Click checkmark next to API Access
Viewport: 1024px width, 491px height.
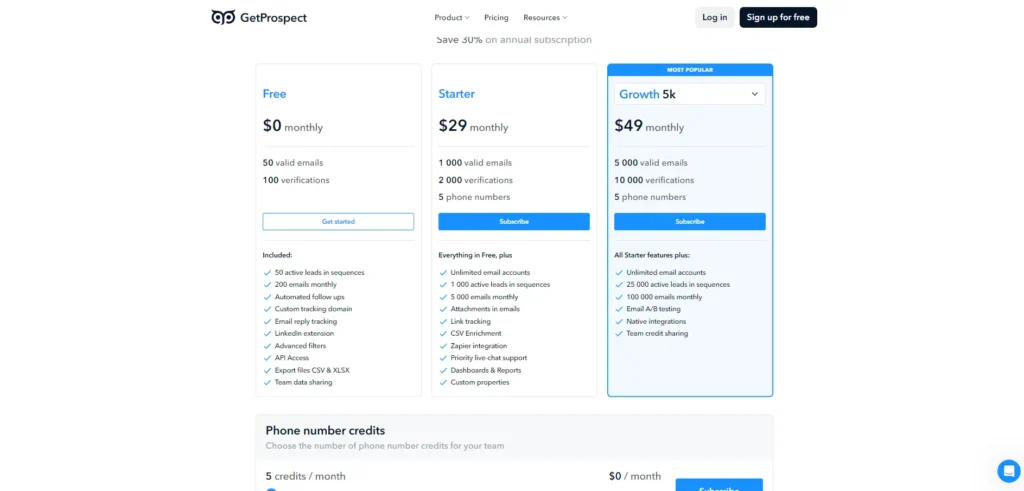click(x=267, y=358)
